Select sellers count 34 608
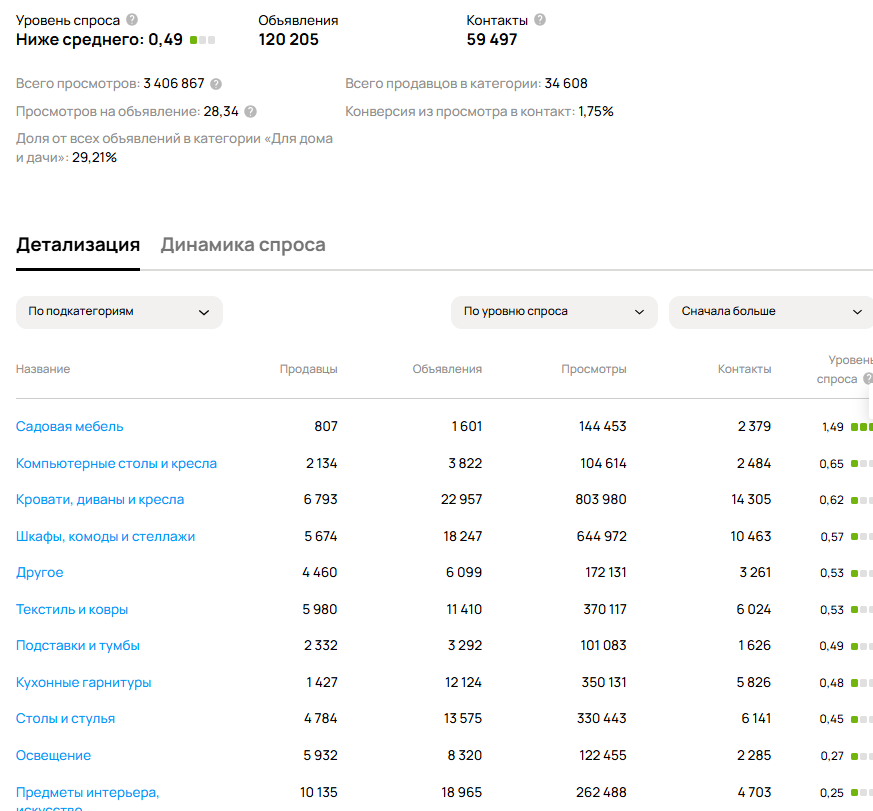 pos(566,83)
